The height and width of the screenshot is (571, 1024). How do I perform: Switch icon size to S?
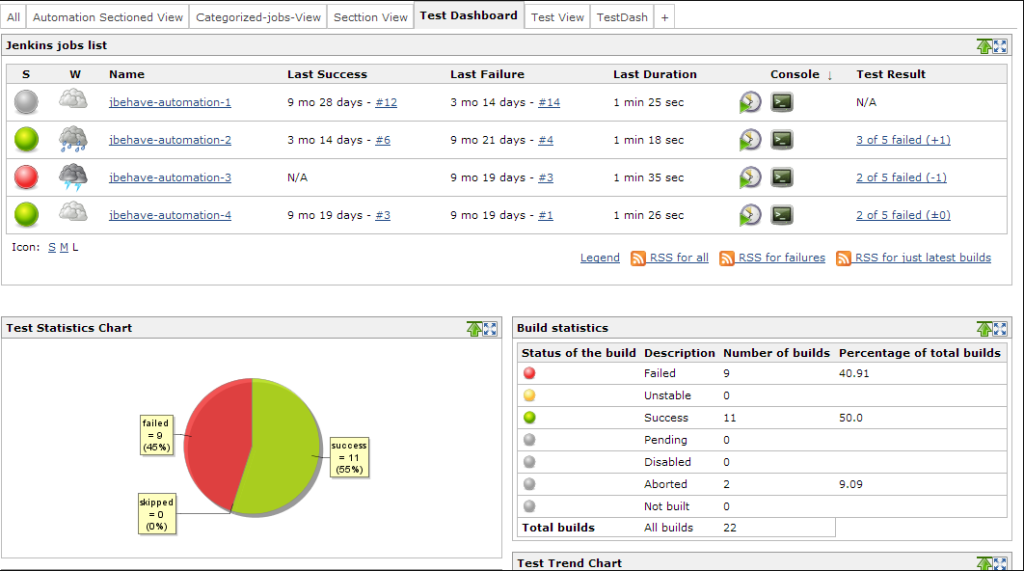point(52,247)
